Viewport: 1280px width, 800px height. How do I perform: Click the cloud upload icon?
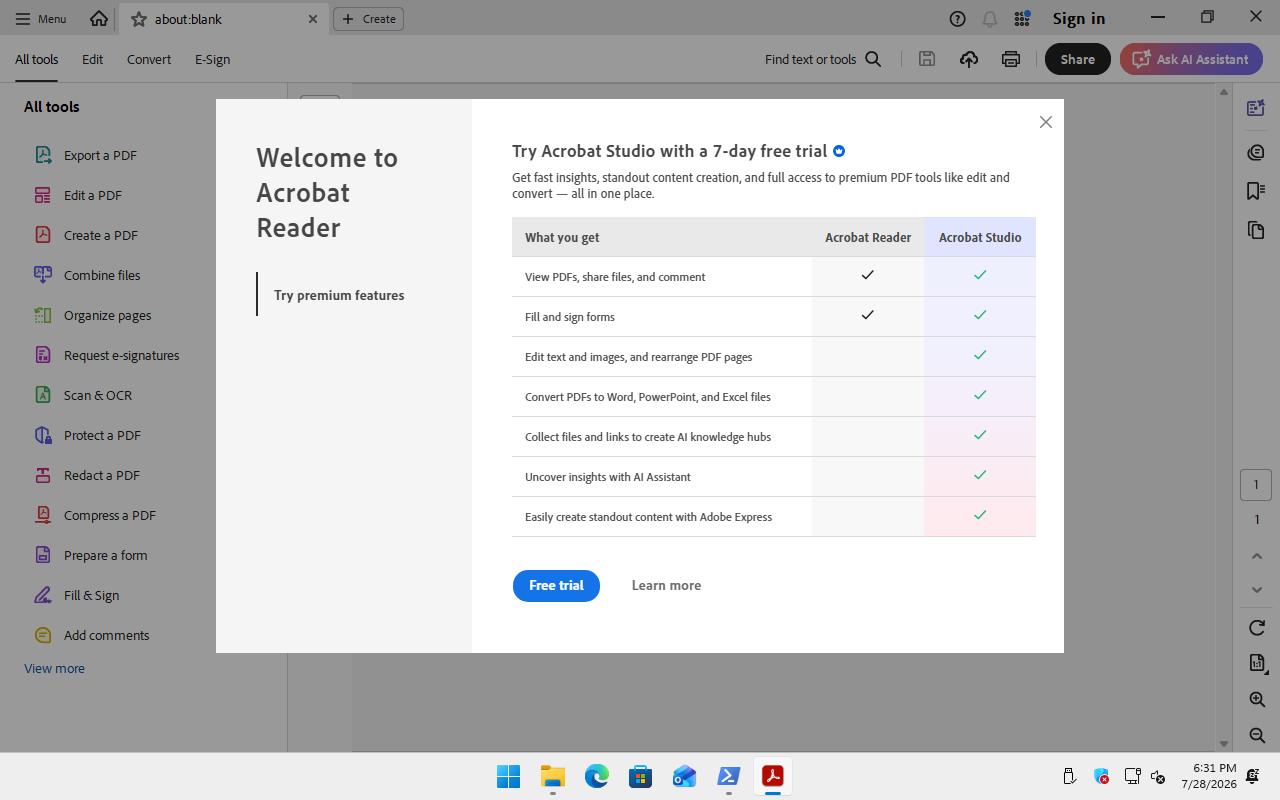[969, 59]
